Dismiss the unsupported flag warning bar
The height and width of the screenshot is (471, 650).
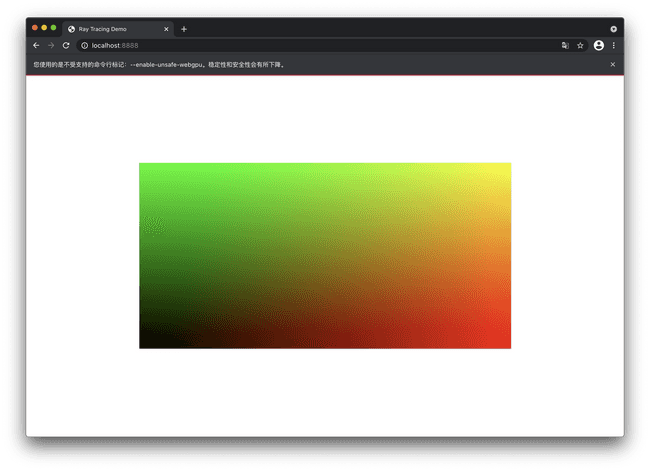[613, 65]
